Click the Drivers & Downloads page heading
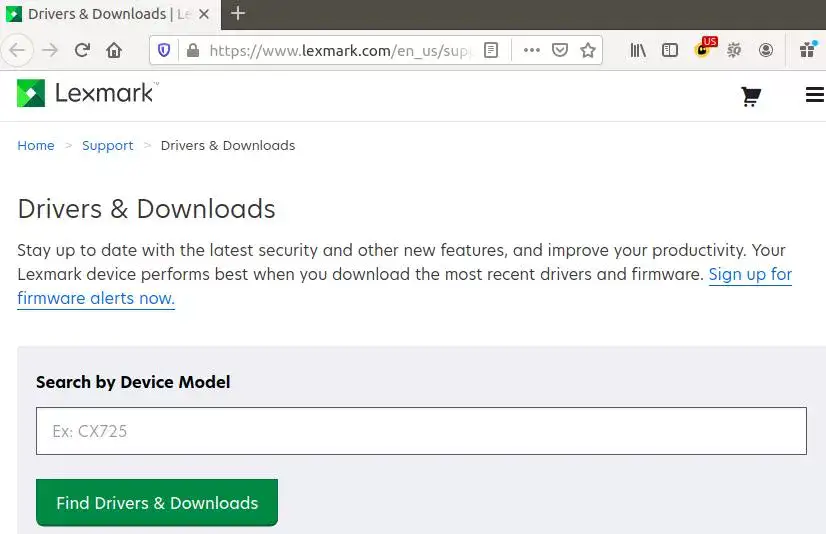The image size is (826, 534). [146, 209]
